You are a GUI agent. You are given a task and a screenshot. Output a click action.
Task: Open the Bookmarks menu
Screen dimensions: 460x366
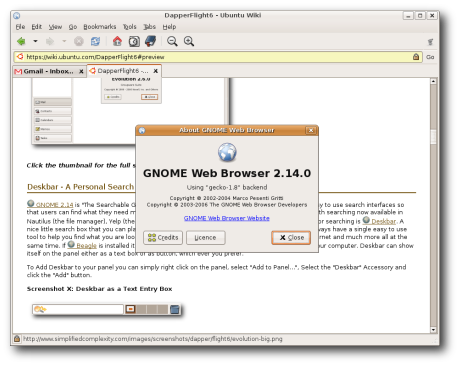pos(100,27)
